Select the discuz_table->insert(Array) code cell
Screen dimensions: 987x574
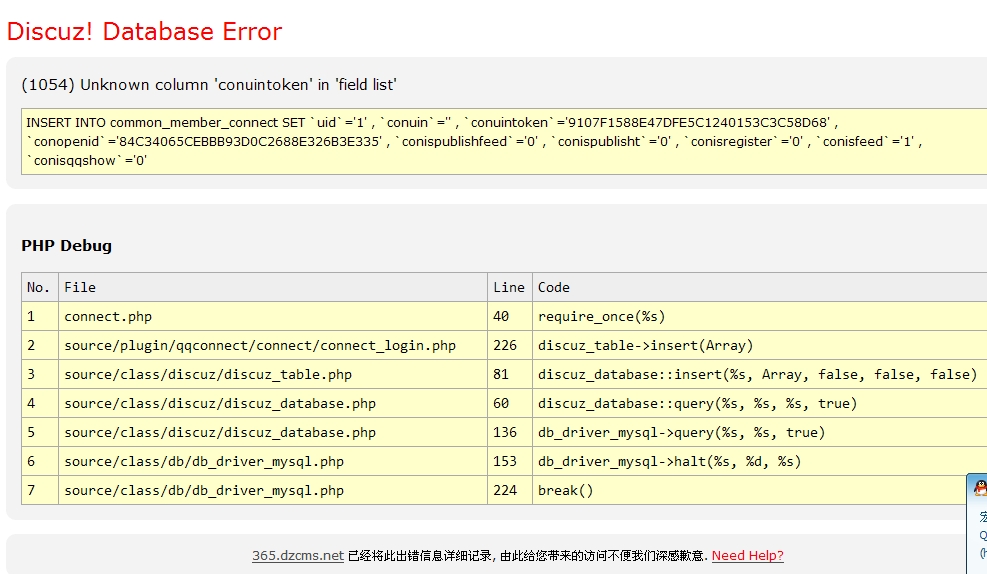pyautogui.click(x=760, y=346)
